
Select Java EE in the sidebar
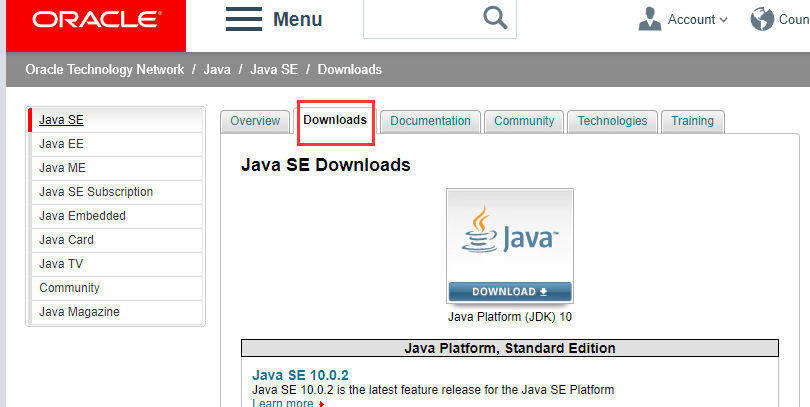coord(116,144)
